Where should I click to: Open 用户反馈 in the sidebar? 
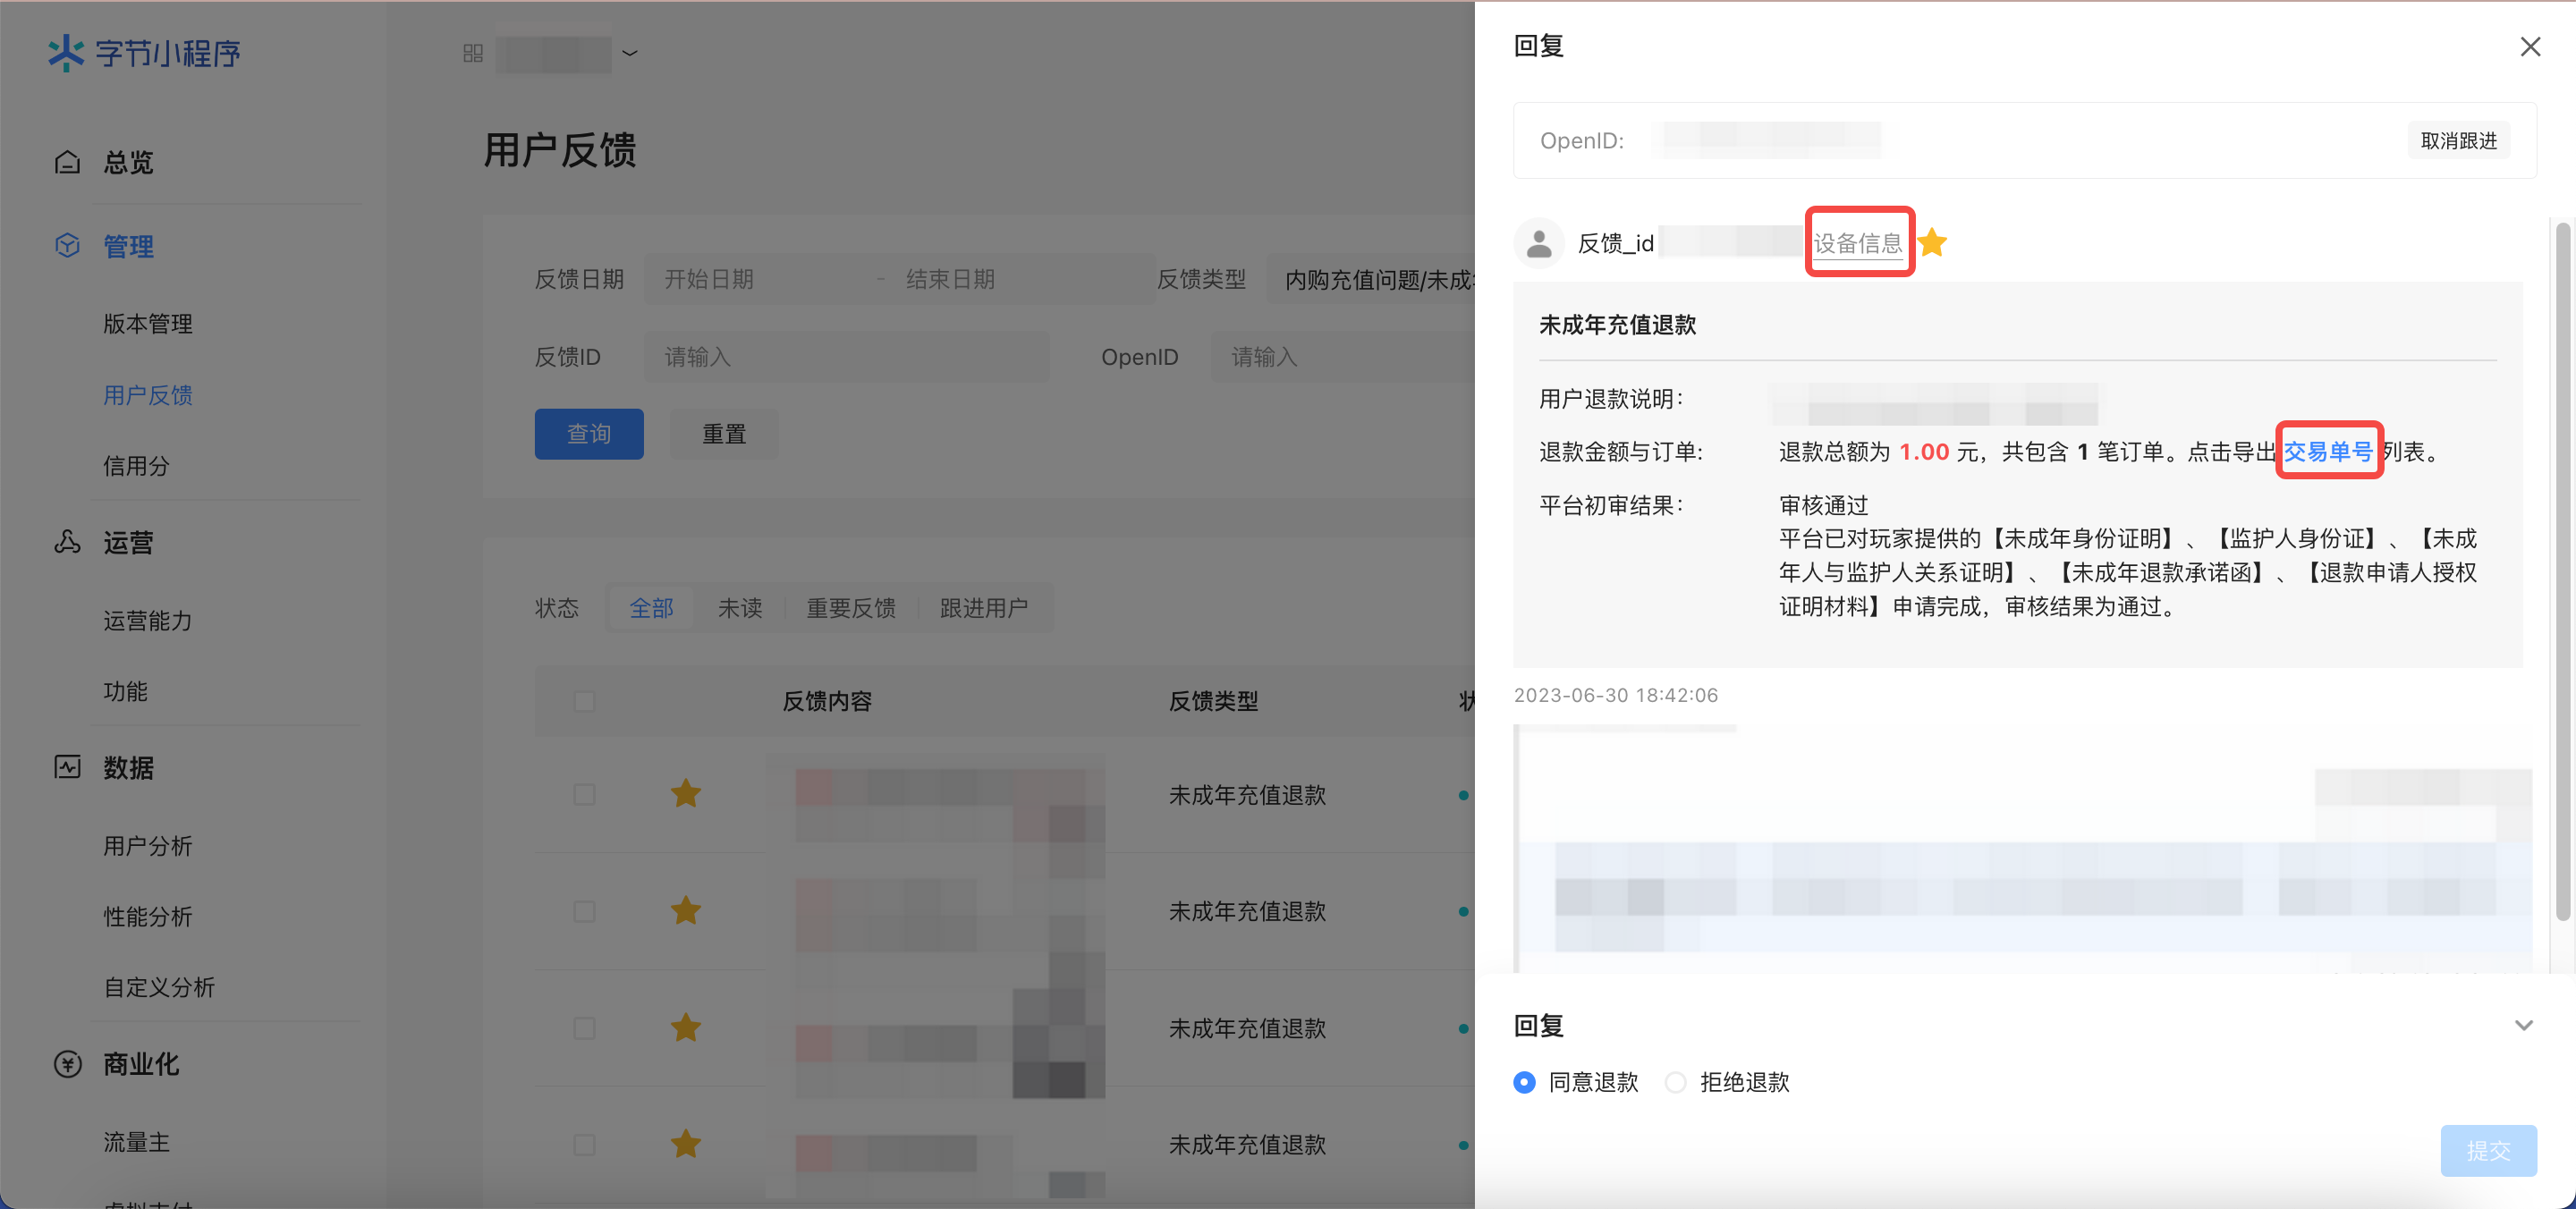[x=148, y=395]
